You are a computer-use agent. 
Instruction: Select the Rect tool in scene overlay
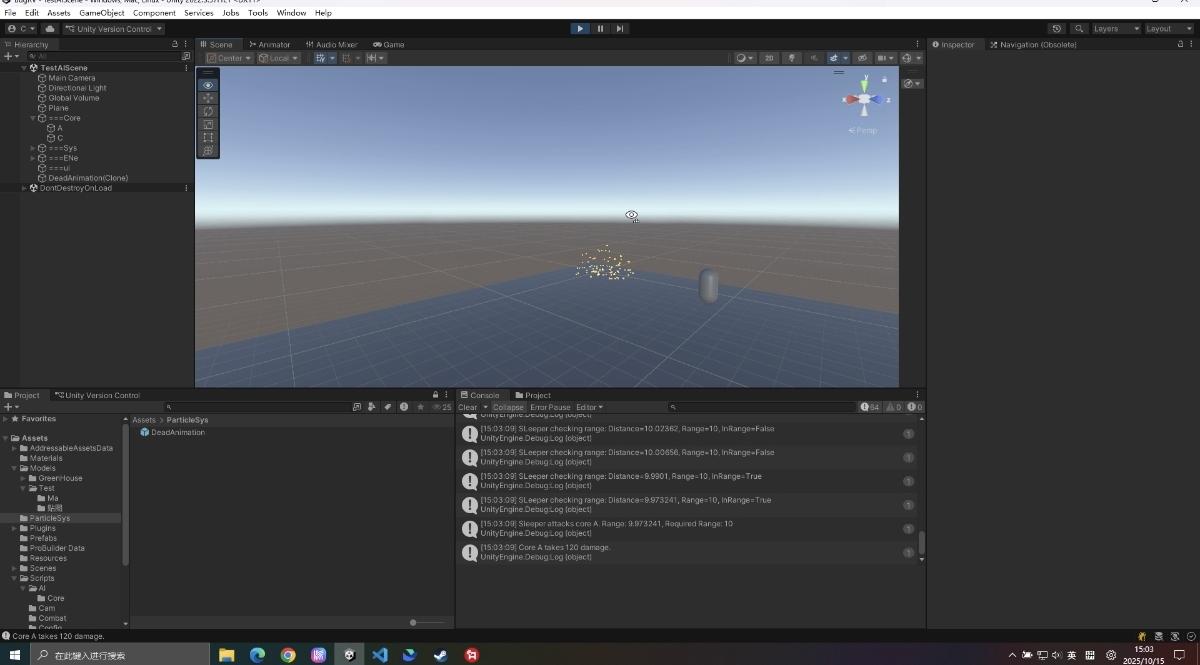(208, 137)
